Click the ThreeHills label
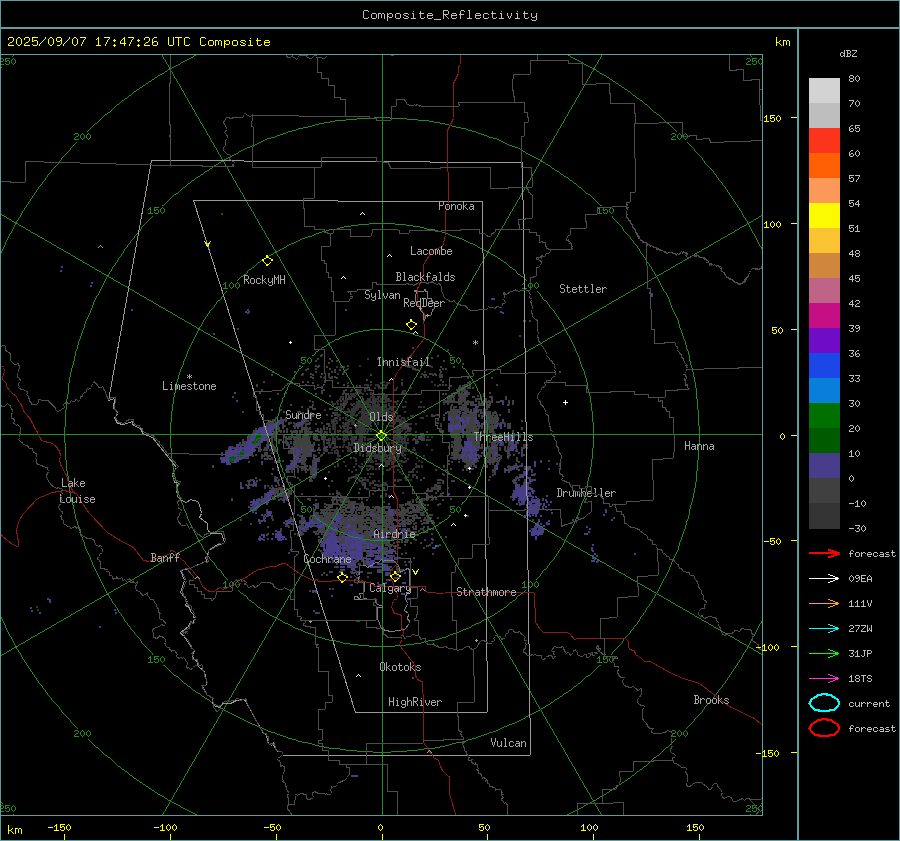The height and width of the screenshot is (841, 900). coord(503,437)
